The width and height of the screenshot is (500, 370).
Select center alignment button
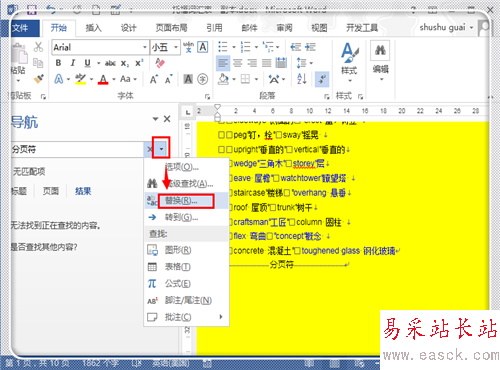tap(238, 63)
